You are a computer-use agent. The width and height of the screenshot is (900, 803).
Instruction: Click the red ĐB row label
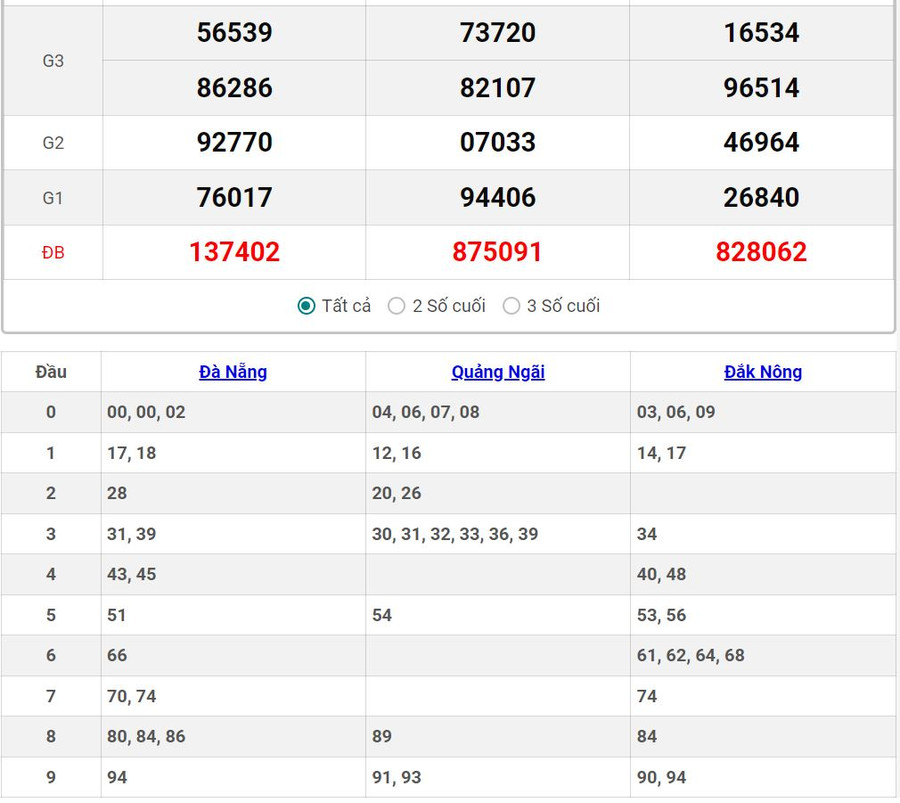53,253
